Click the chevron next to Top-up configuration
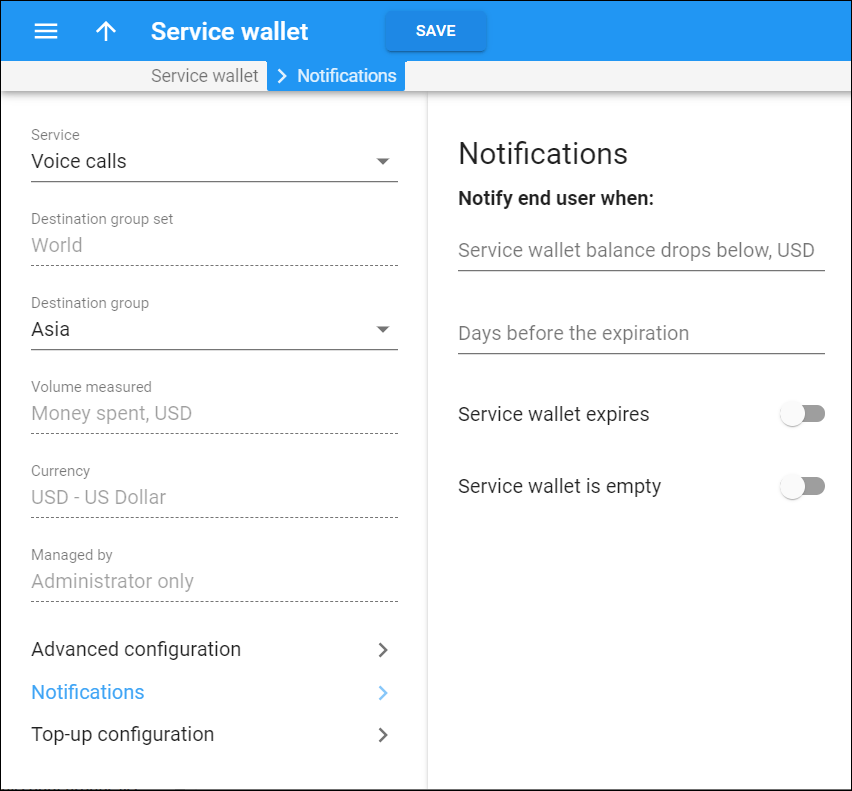 (x=383, y=735)
